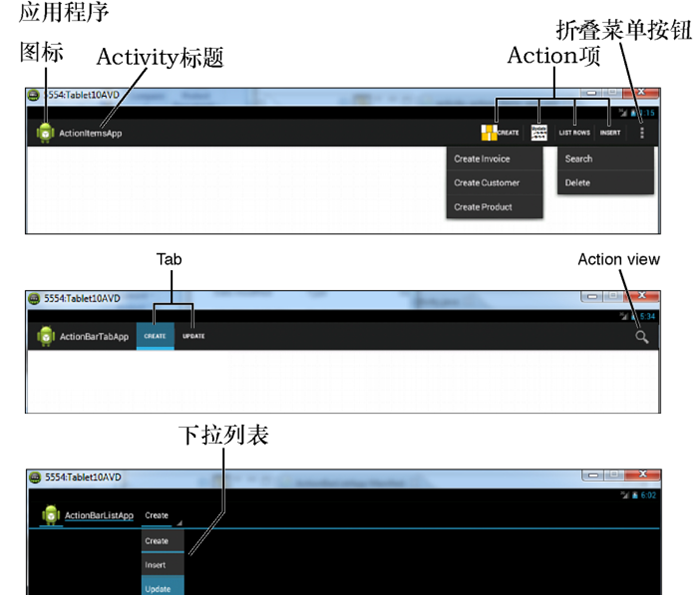The width and height of the screenshot is (700, 595).
Task: Choose Create Customer from submenu
Action: [495, 183]
